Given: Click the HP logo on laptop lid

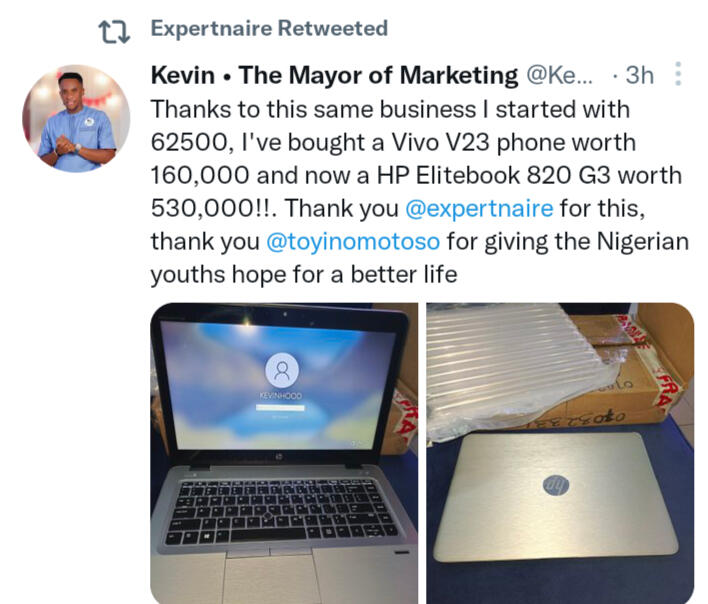Looking at the screenshot, I should point(556,487).
